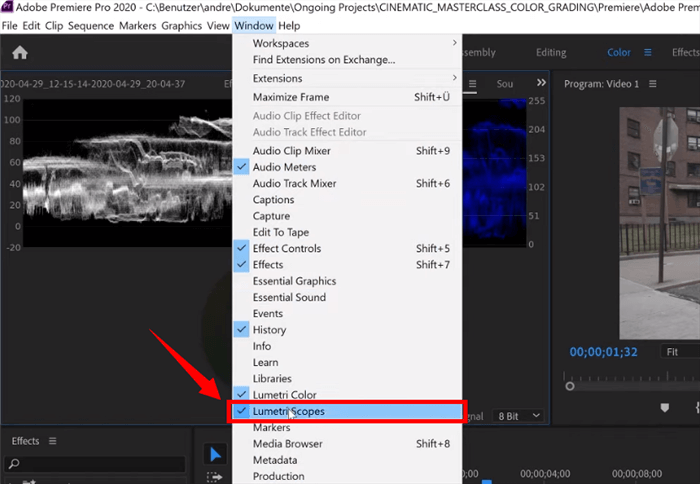Select the Selection arrow tool

pyautogui.click(x=215, y=454)
